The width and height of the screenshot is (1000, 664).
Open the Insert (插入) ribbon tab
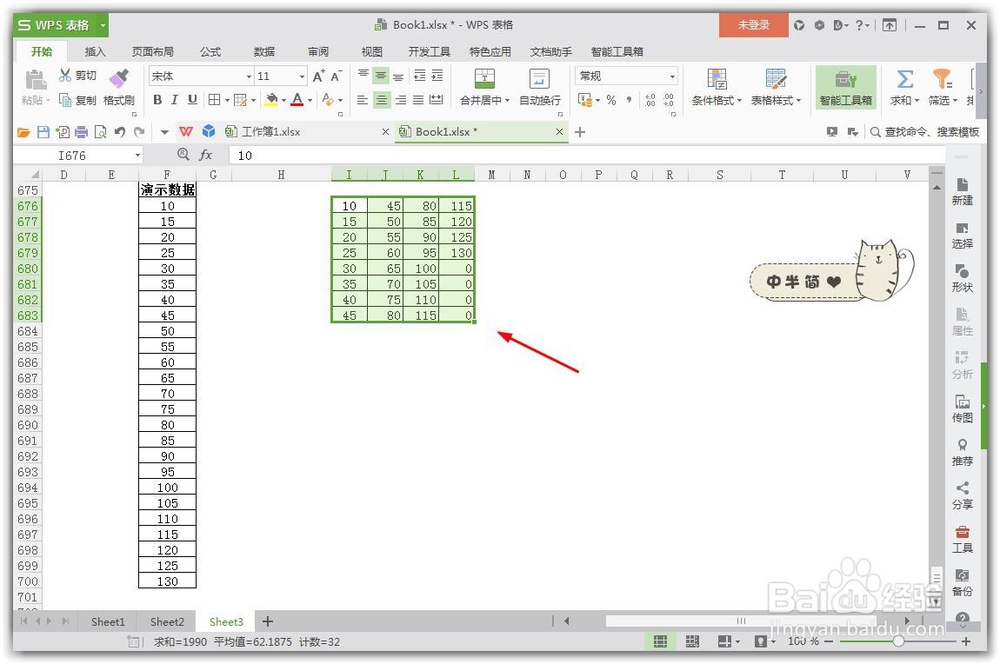click(94, 52)
